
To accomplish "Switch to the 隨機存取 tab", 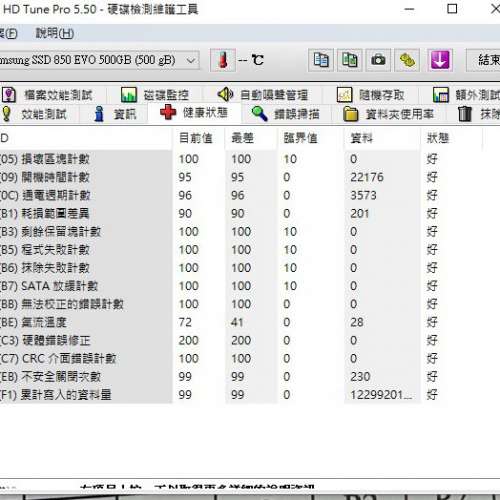I will click(371, 95).
